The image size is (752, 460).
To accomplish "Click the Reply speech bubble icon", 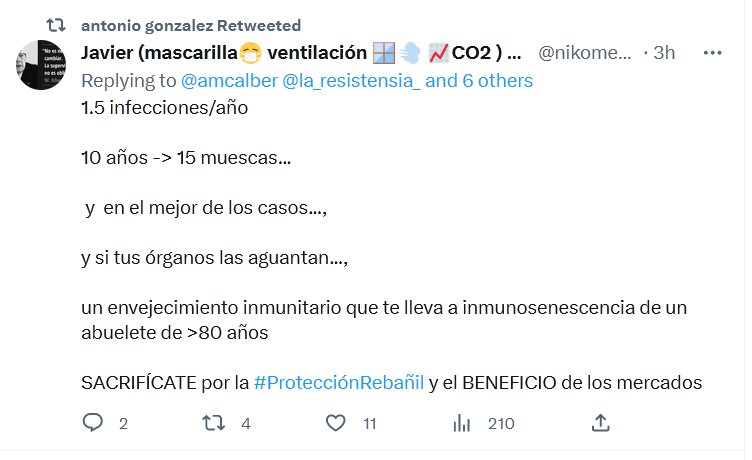I will [93, 423].
